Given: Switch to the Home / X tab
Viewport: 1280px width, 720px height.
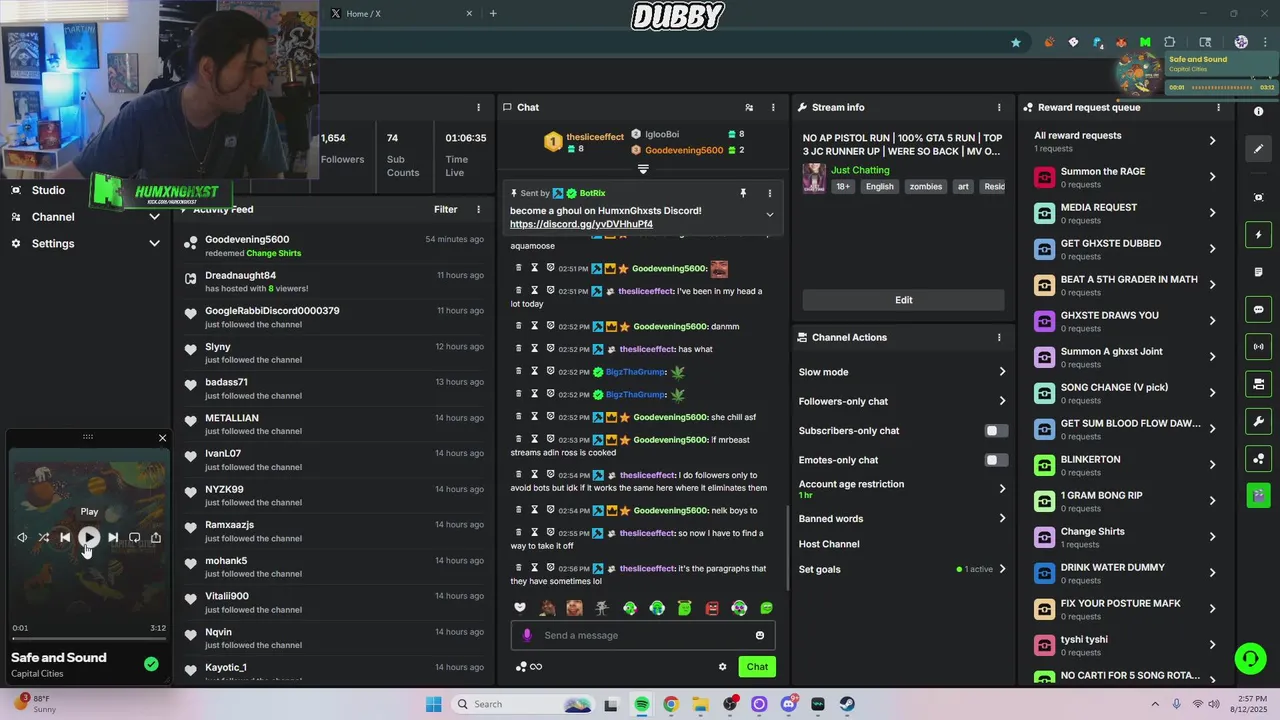Looking at the screenshot, I should tap(400, 13).
